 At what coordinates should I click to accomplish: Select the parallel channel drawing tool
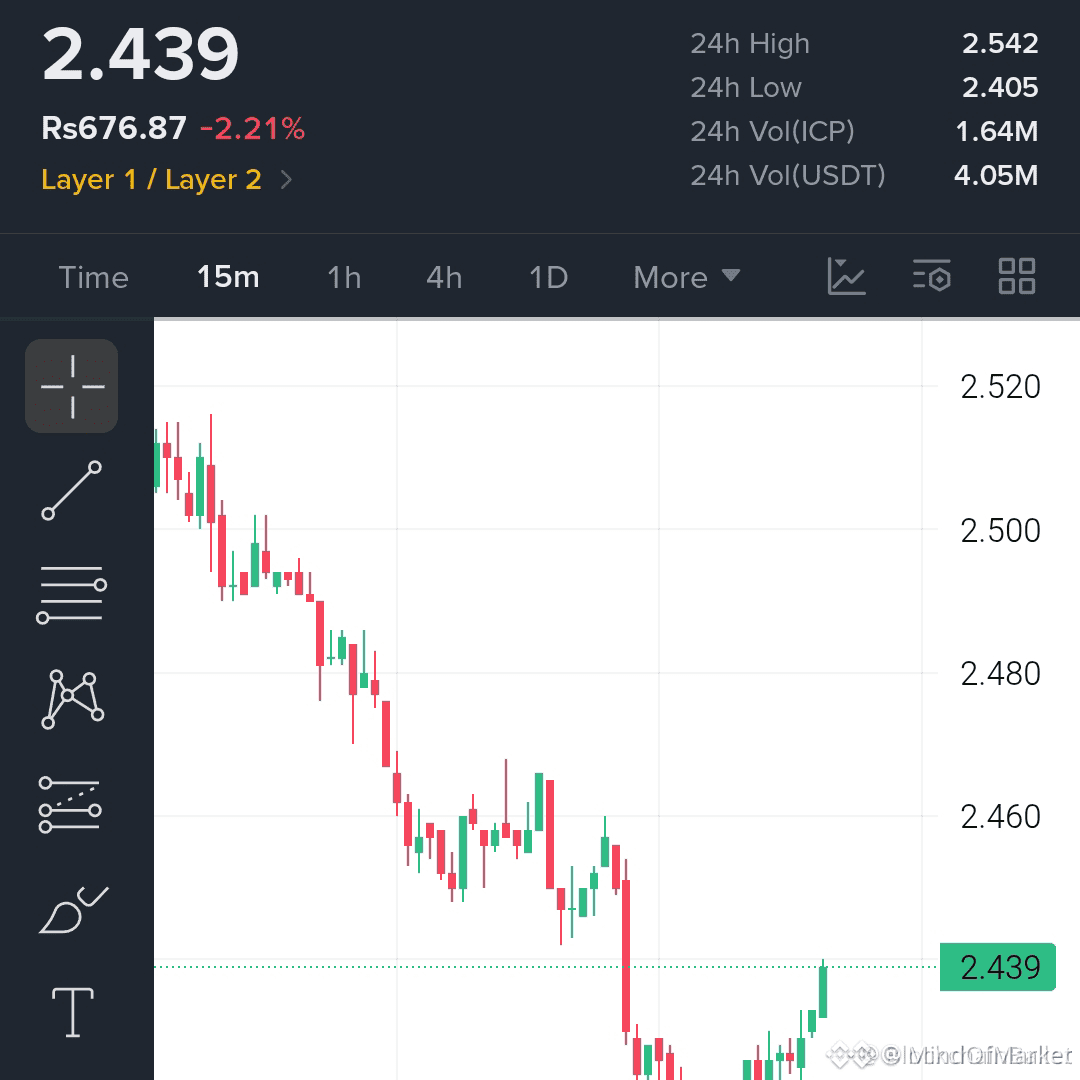point(70,804)
